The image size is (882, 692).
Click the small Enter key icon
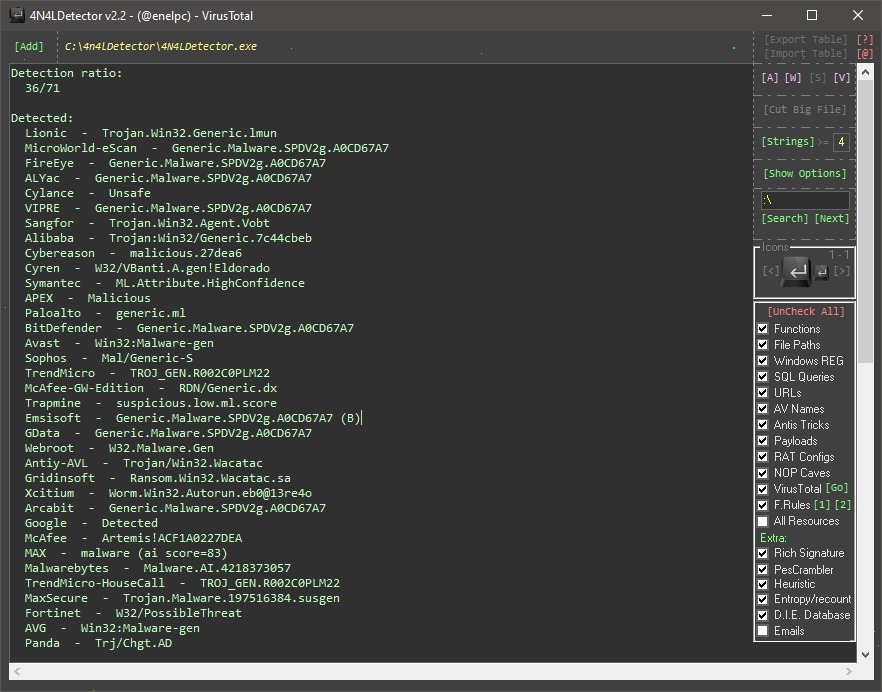(x=822, y=273)
